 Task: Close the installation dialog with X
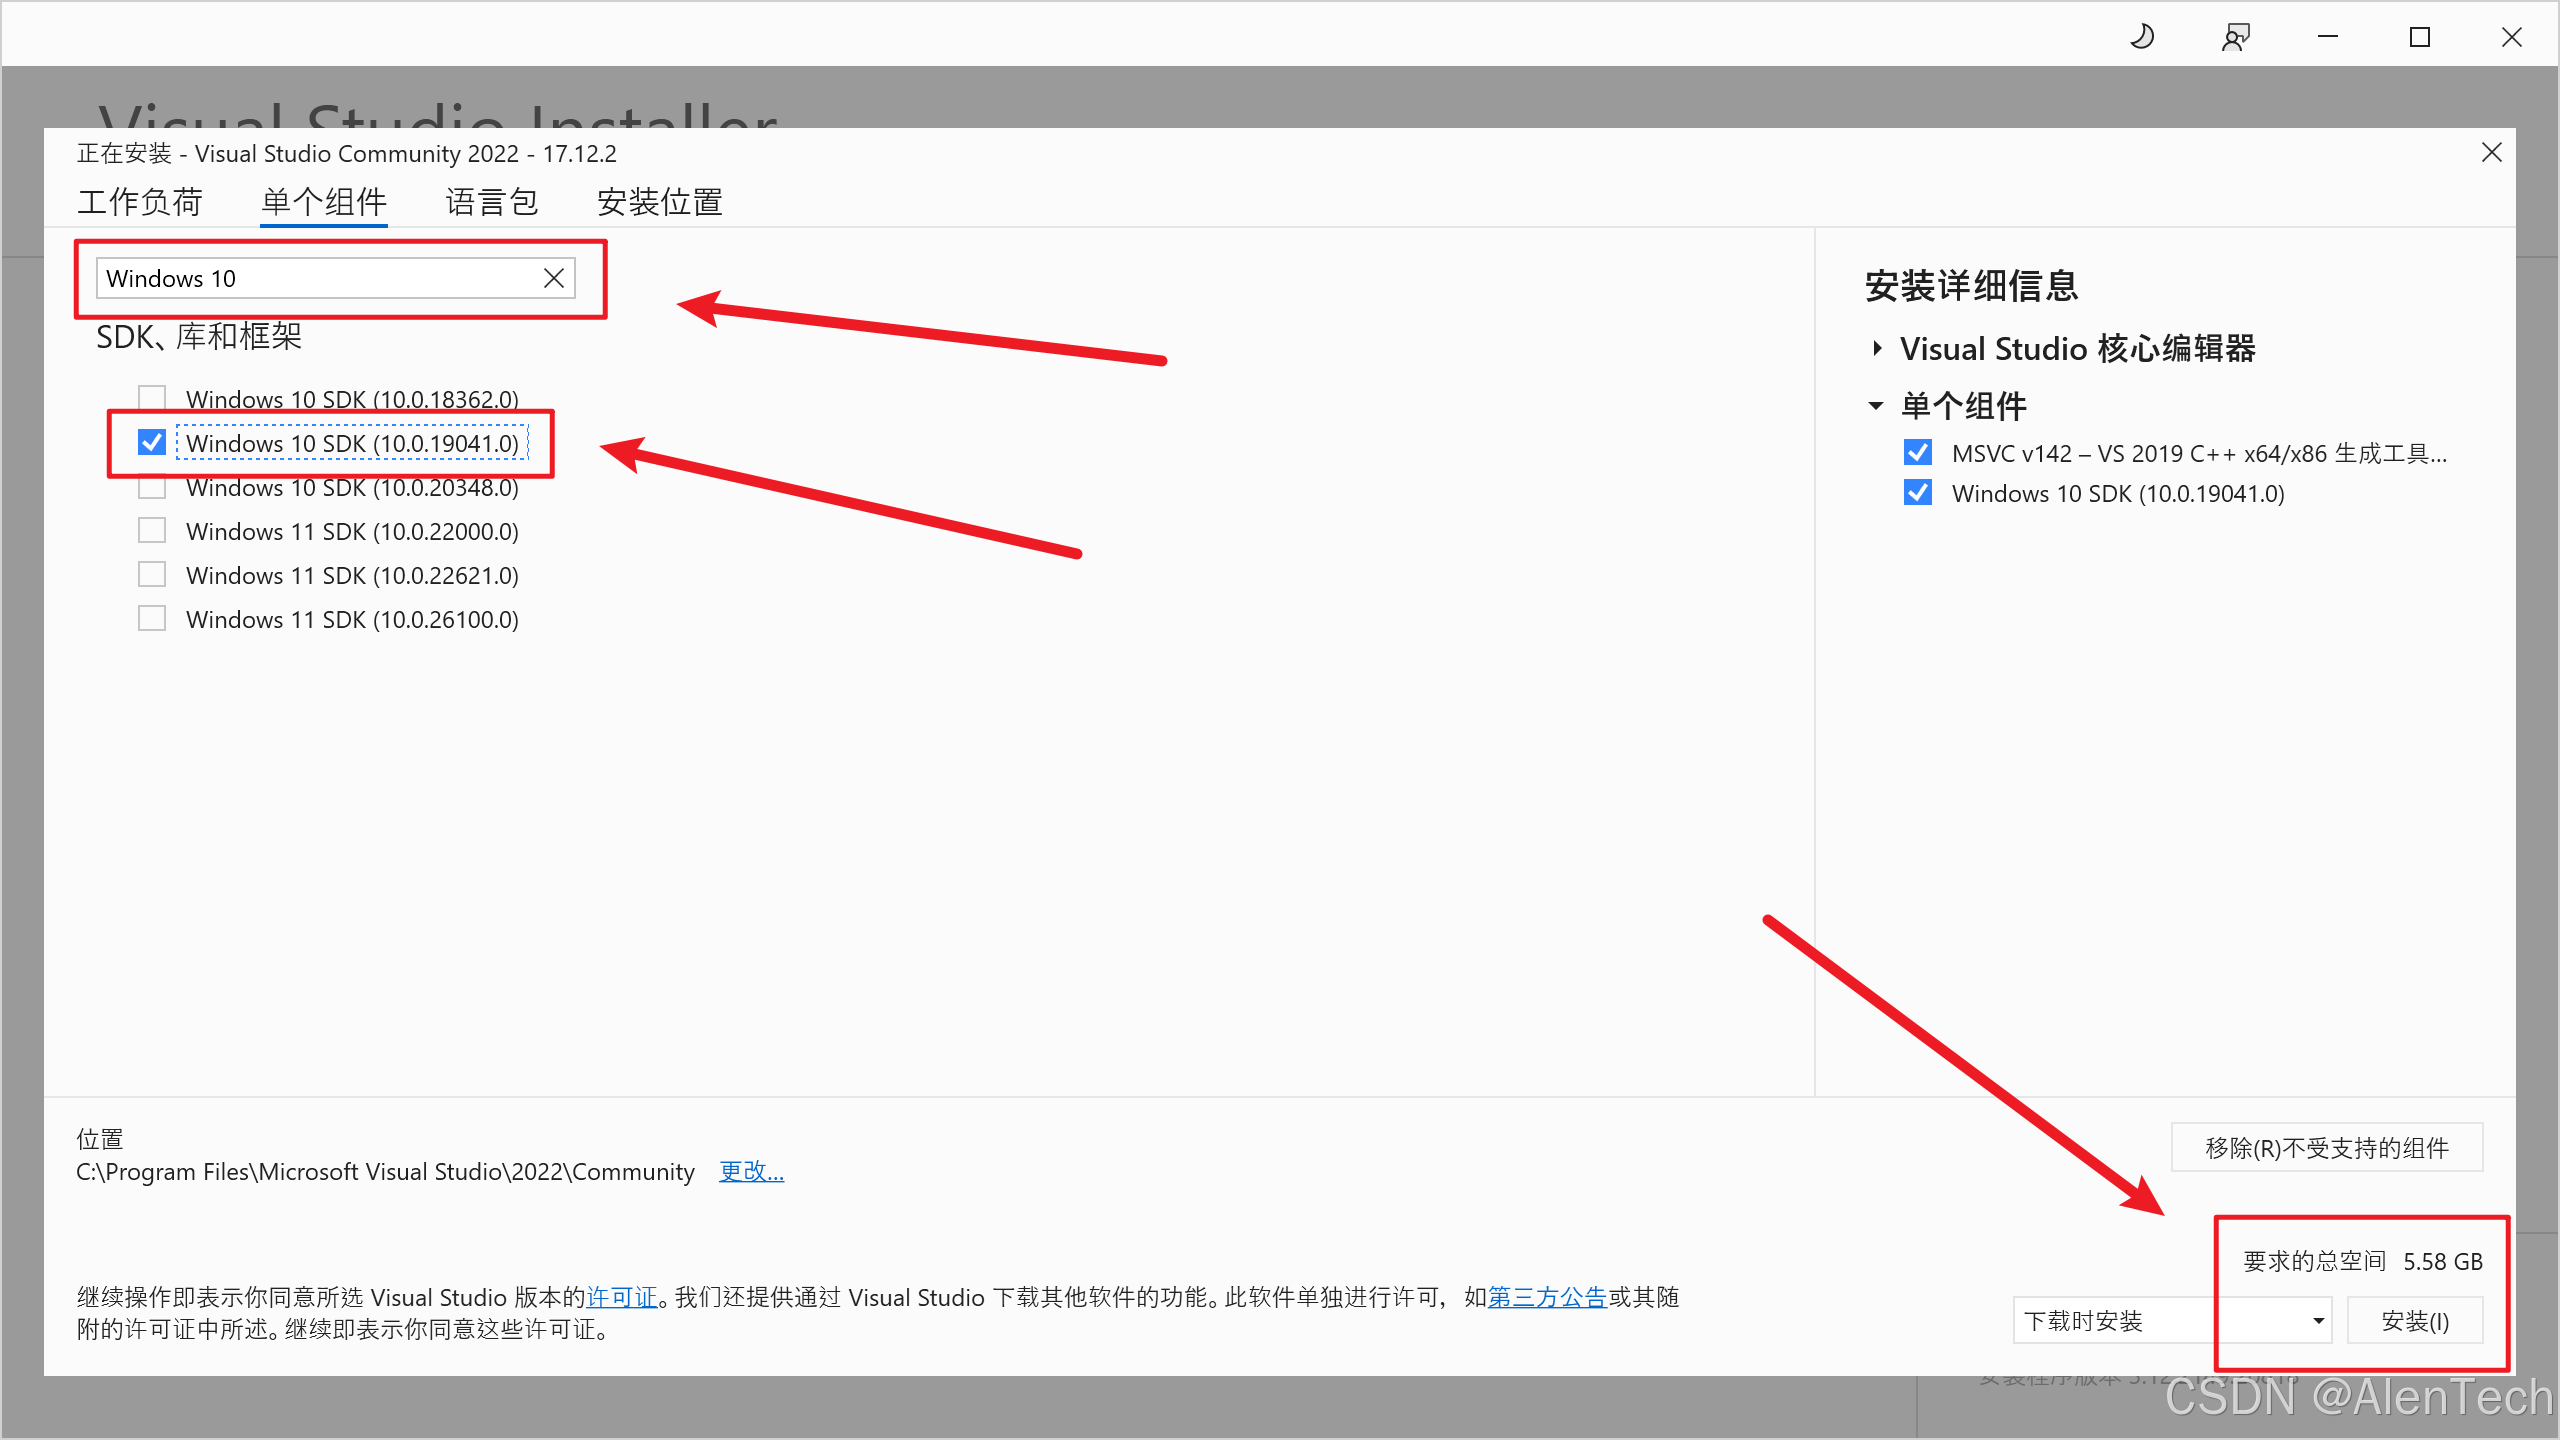2491,152
